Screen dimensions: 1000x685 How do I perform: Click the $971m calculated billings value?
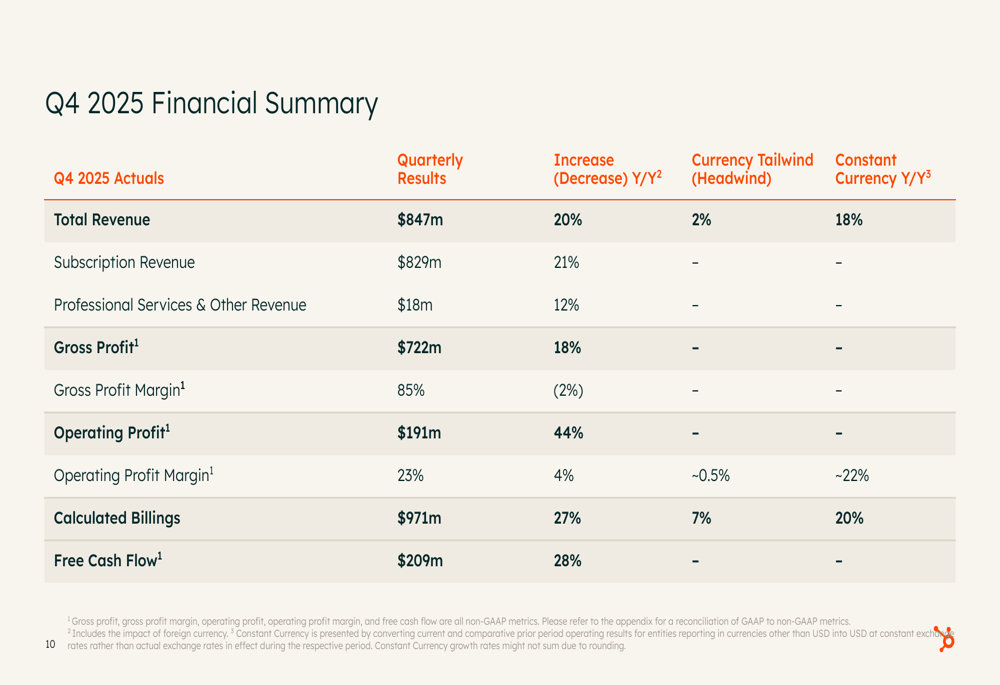click(420, 518)
